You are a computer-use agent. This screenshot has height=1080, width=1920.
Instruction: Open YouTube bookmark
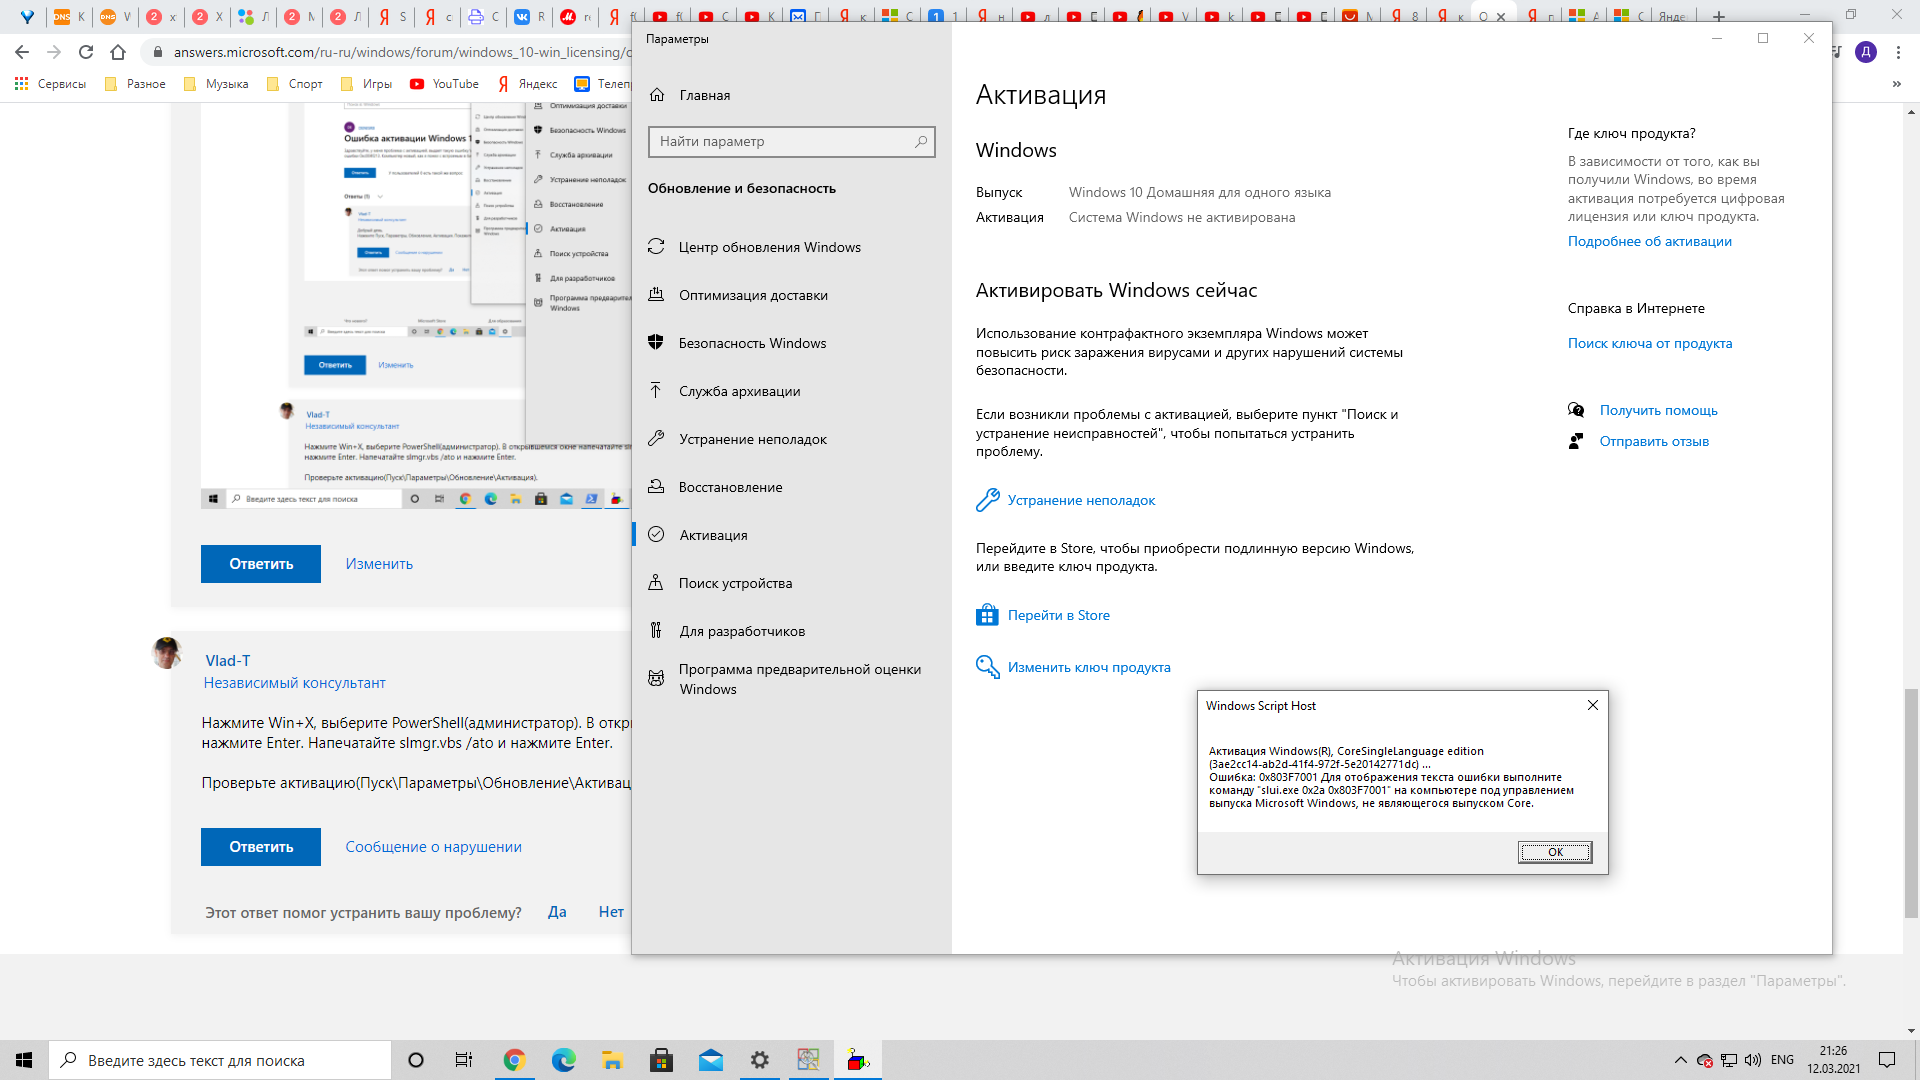(444, 84)
